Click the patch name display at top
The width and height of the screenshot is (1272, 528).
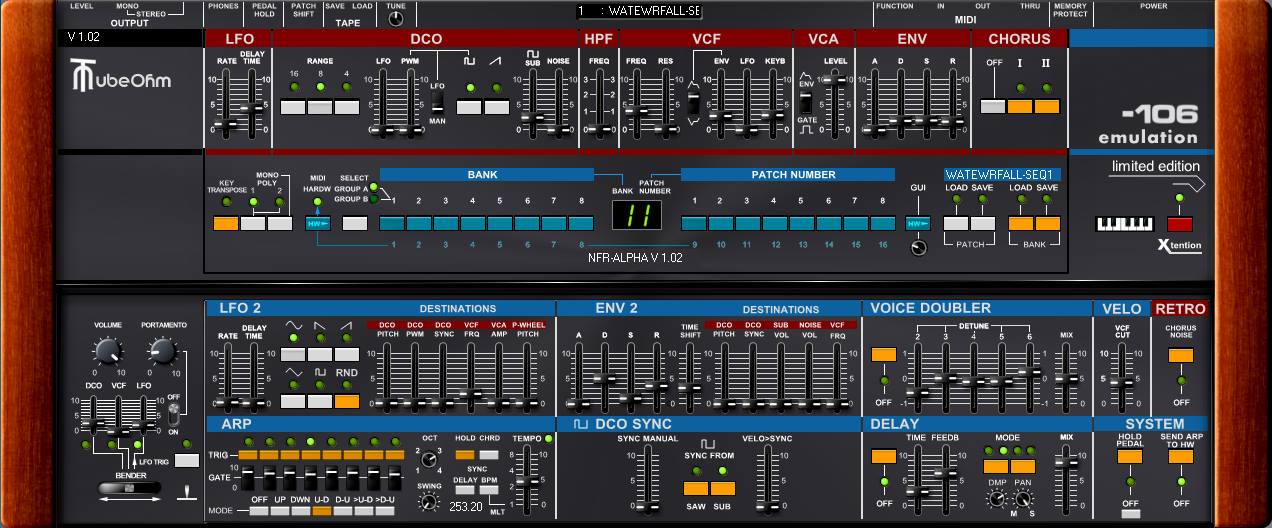(x=640, y=11)
